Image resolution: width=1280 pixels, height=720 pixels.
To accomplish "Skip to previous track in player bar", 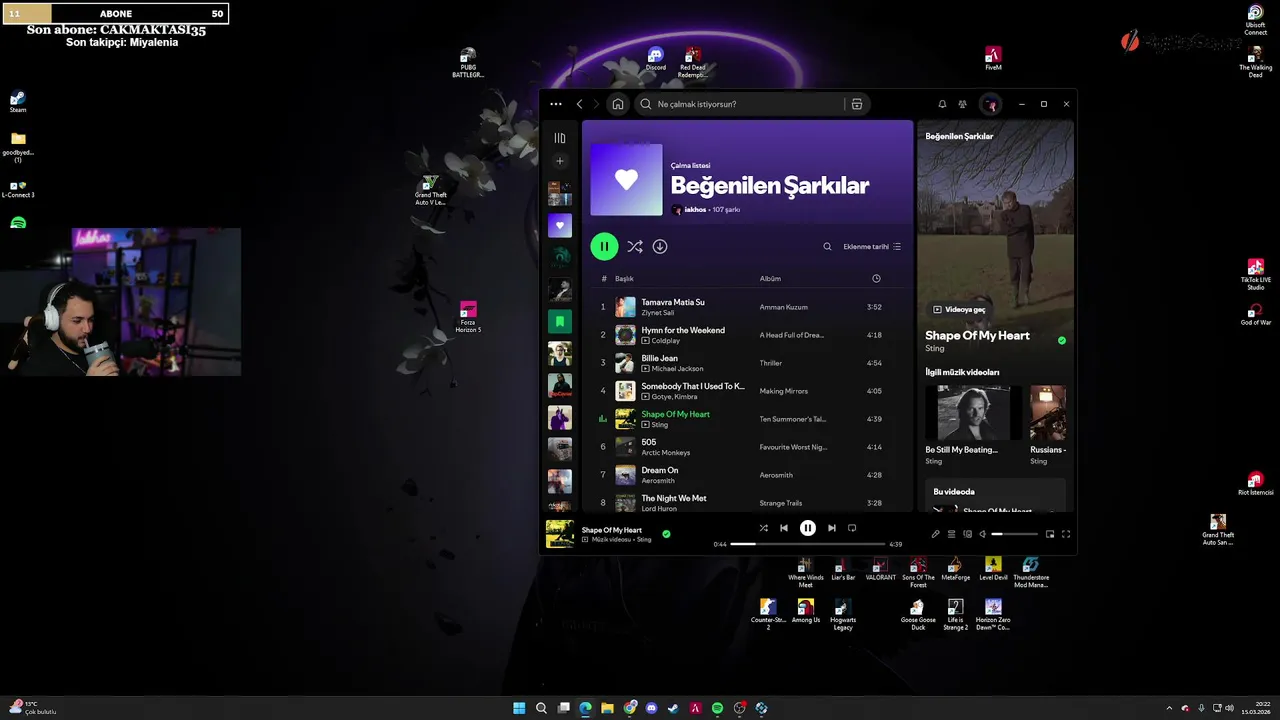I will 784,528.
